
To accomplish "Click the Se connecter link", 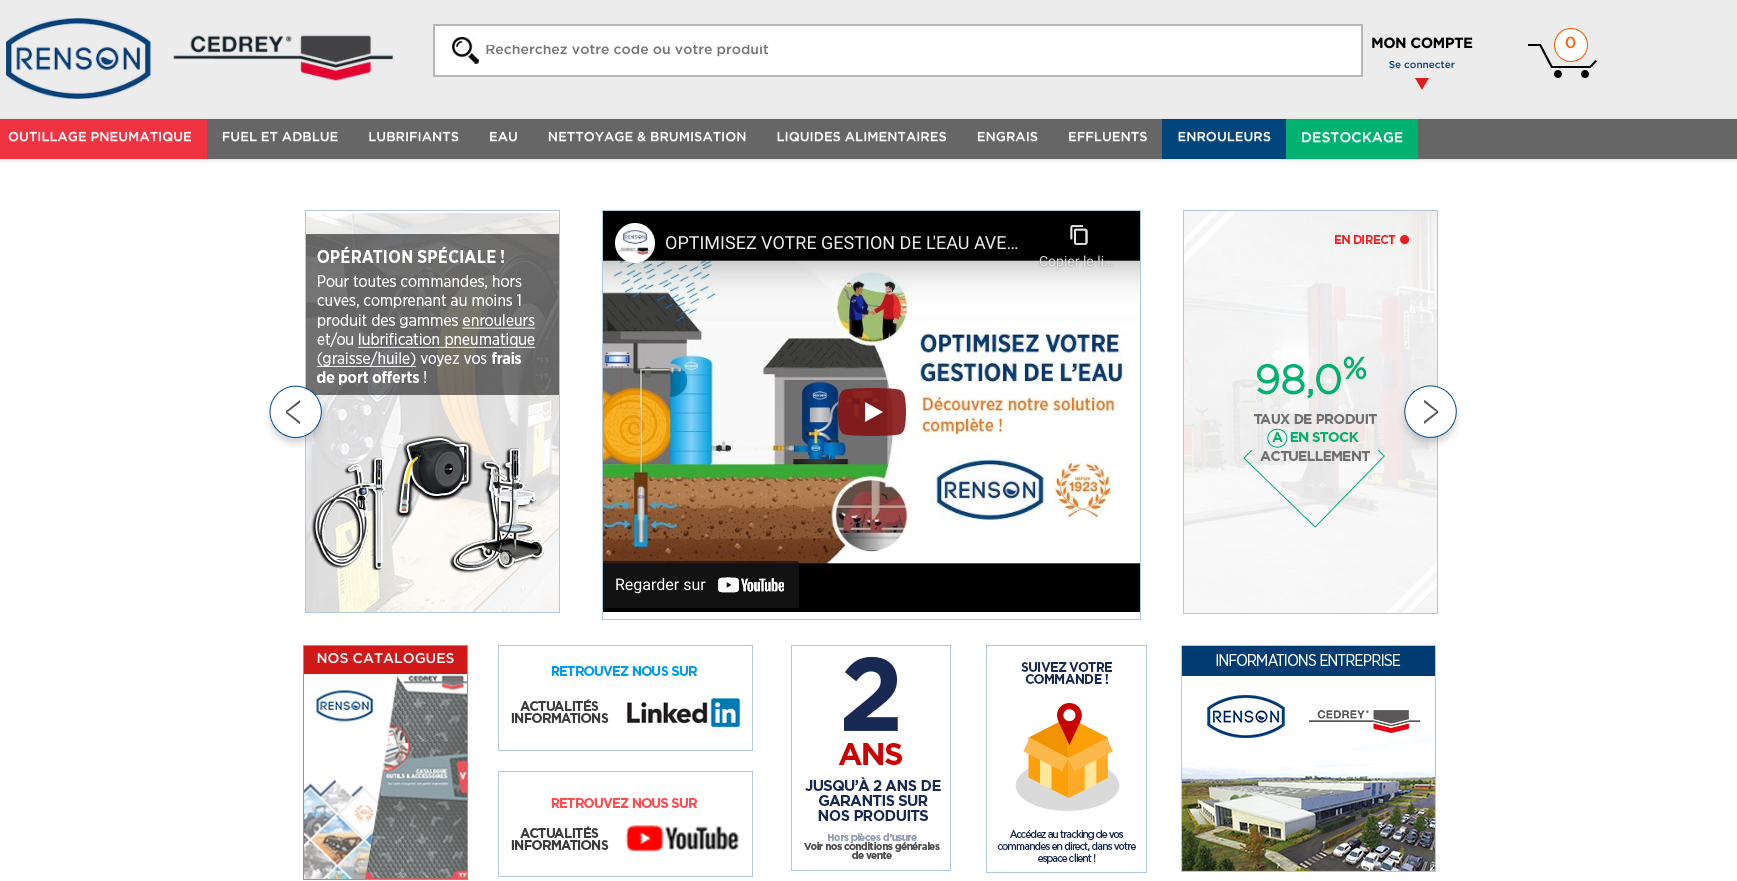I will pyautogui.click(x=1421, y=65).
